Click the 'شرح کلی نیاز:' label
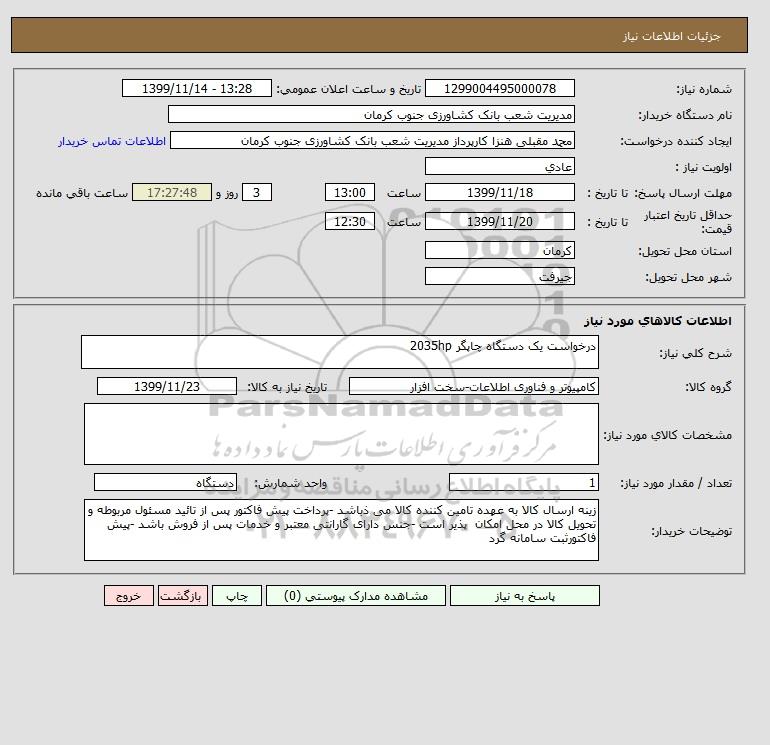This screenshot has height=745, width=770. click(x=695, y=353)
